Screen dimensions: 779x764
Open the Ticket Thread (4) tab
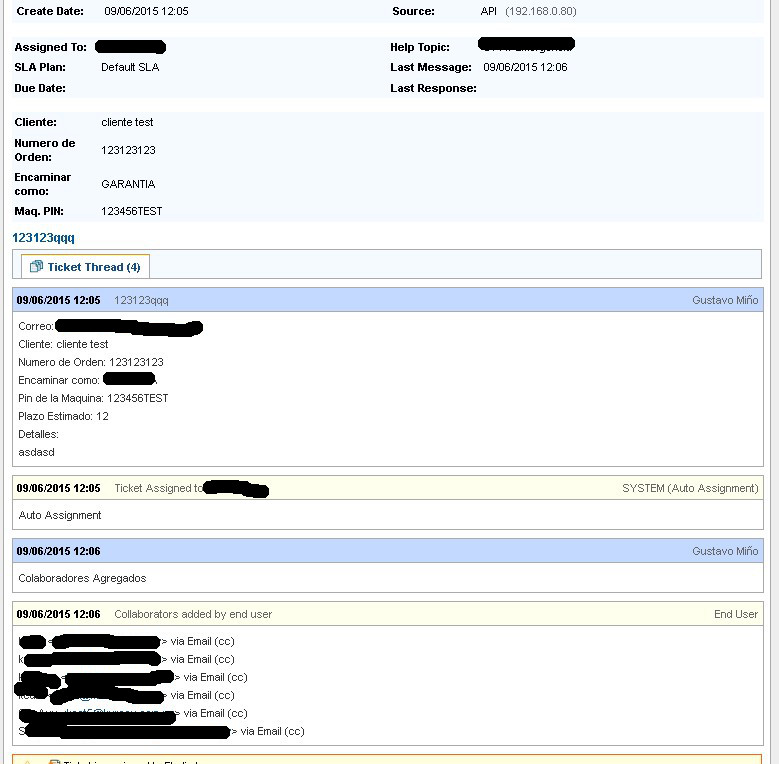[93, 267]
